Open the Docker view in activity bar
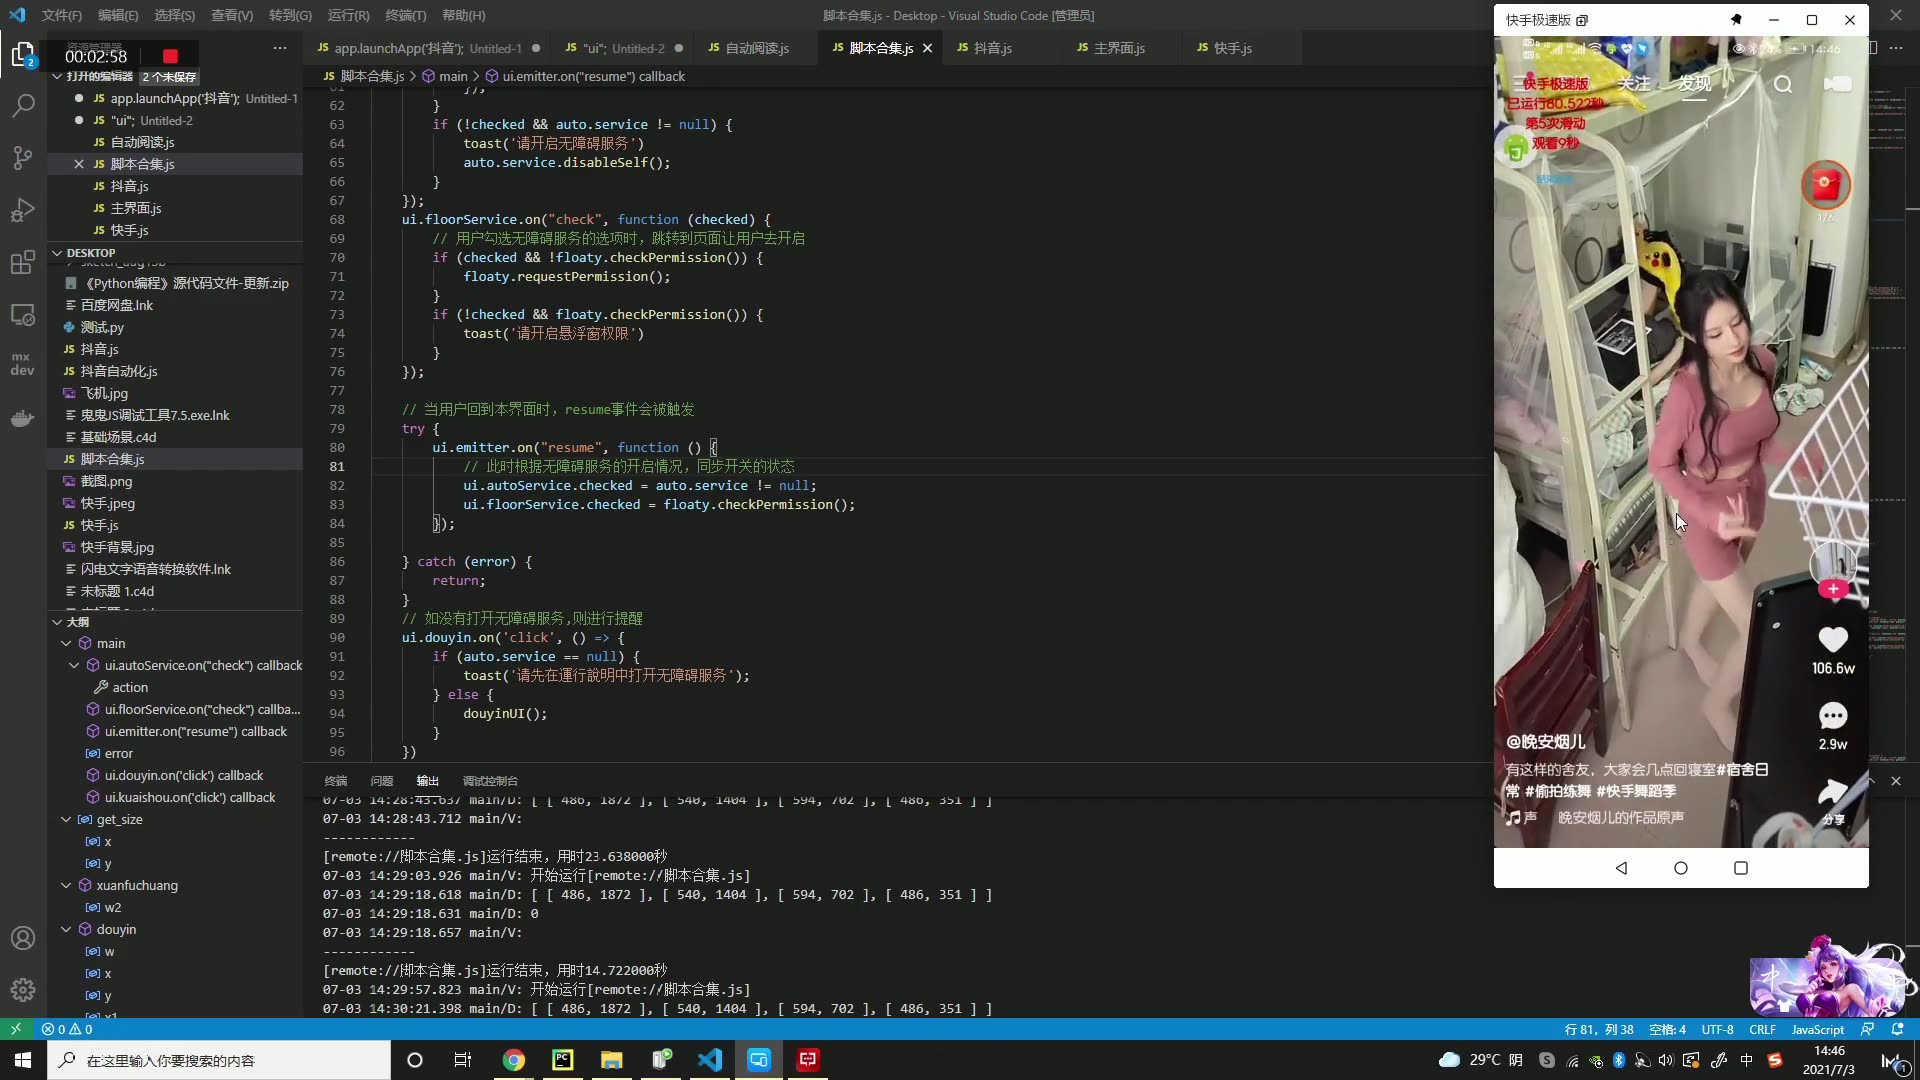The image size is (1920, 1080). click(x=23, y=419)
